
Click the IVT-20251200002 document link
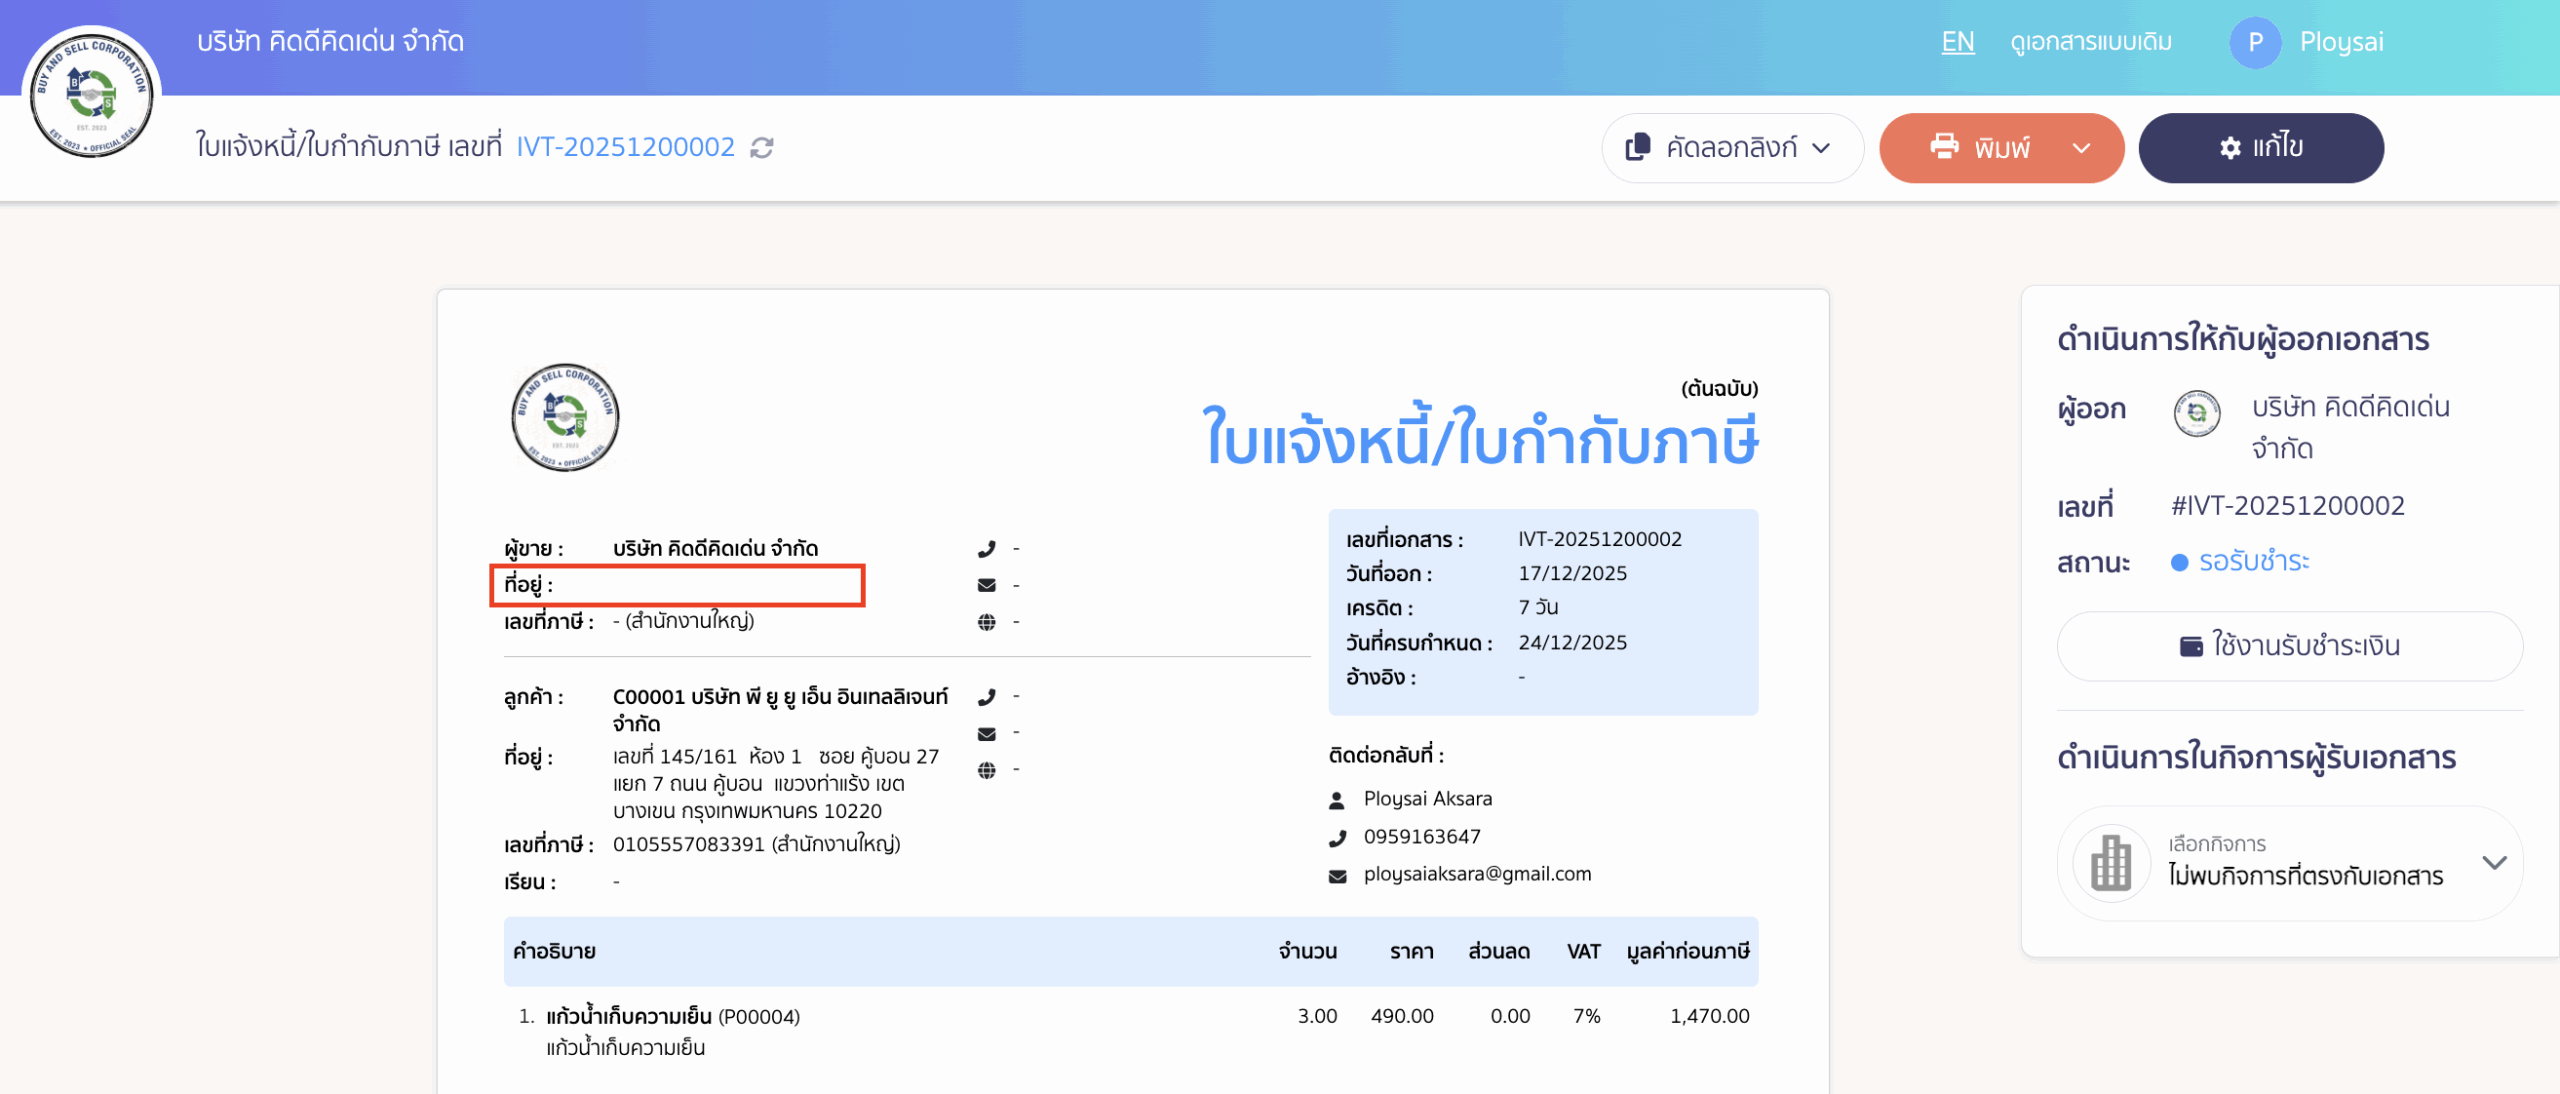click(x=625, y=146)
